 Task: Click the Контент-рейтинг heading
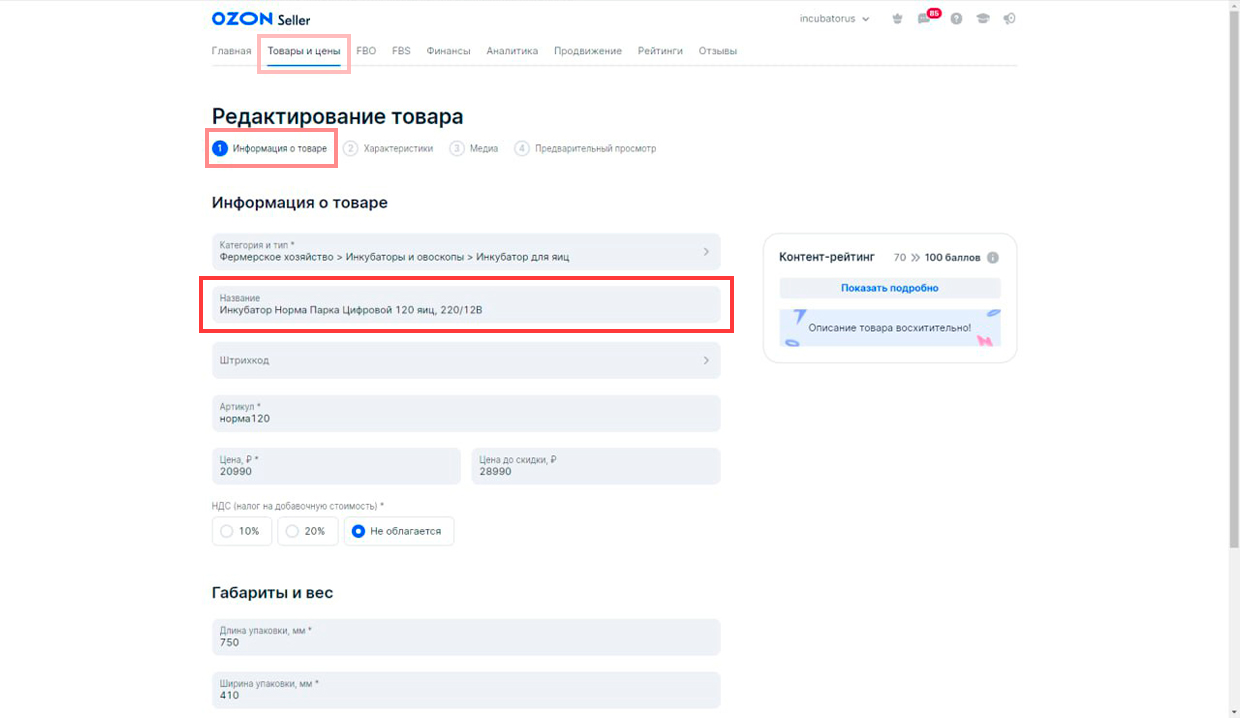point(827,257)
